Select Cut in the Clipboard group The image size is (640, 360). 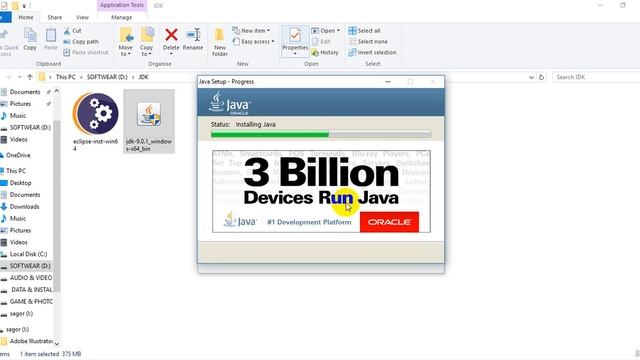pyautogui.click(x=73, y=31)
